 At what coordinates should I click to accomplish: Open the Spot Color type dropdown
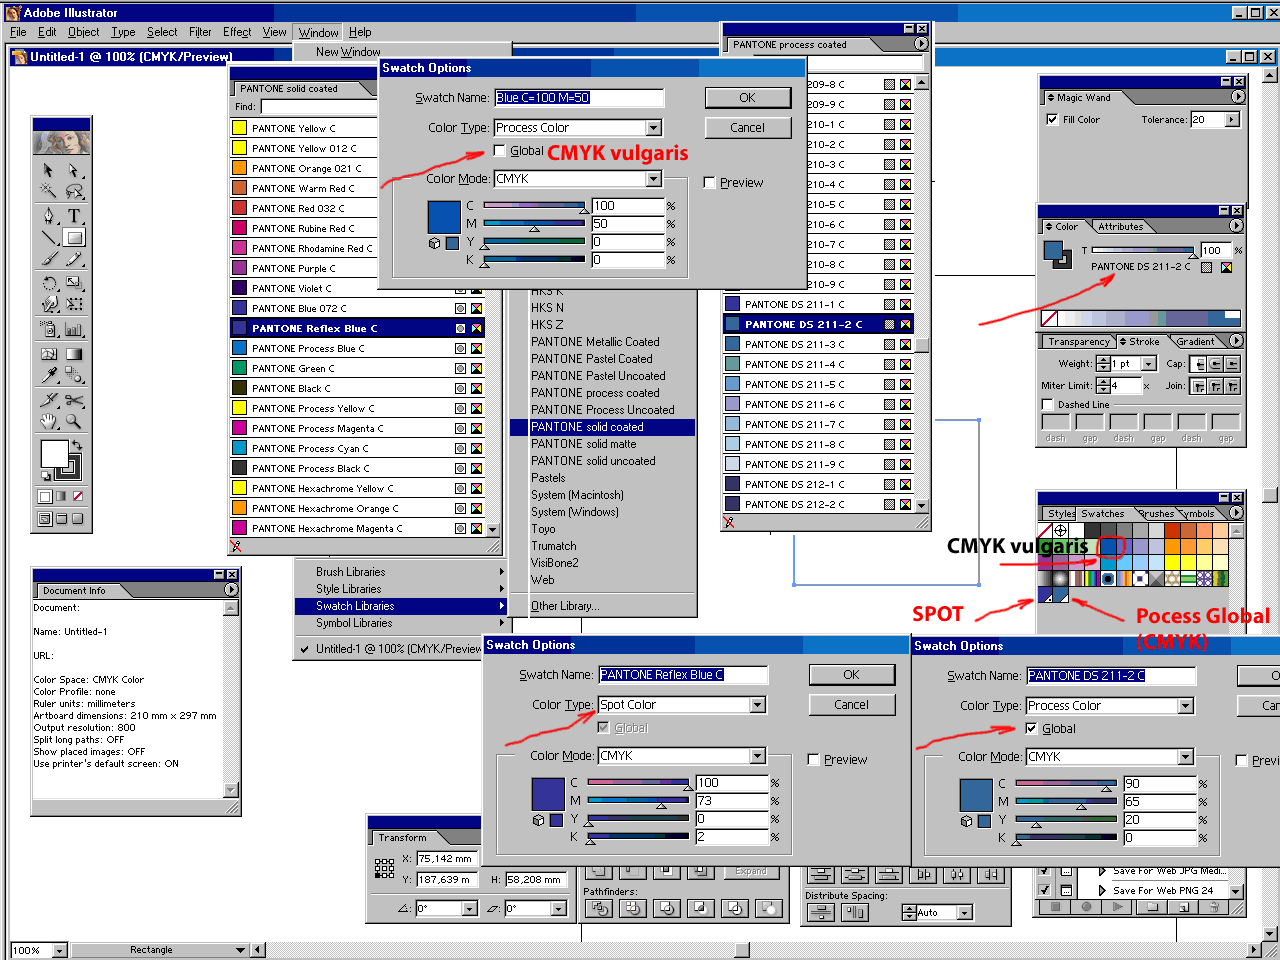[x=757, y=705]
